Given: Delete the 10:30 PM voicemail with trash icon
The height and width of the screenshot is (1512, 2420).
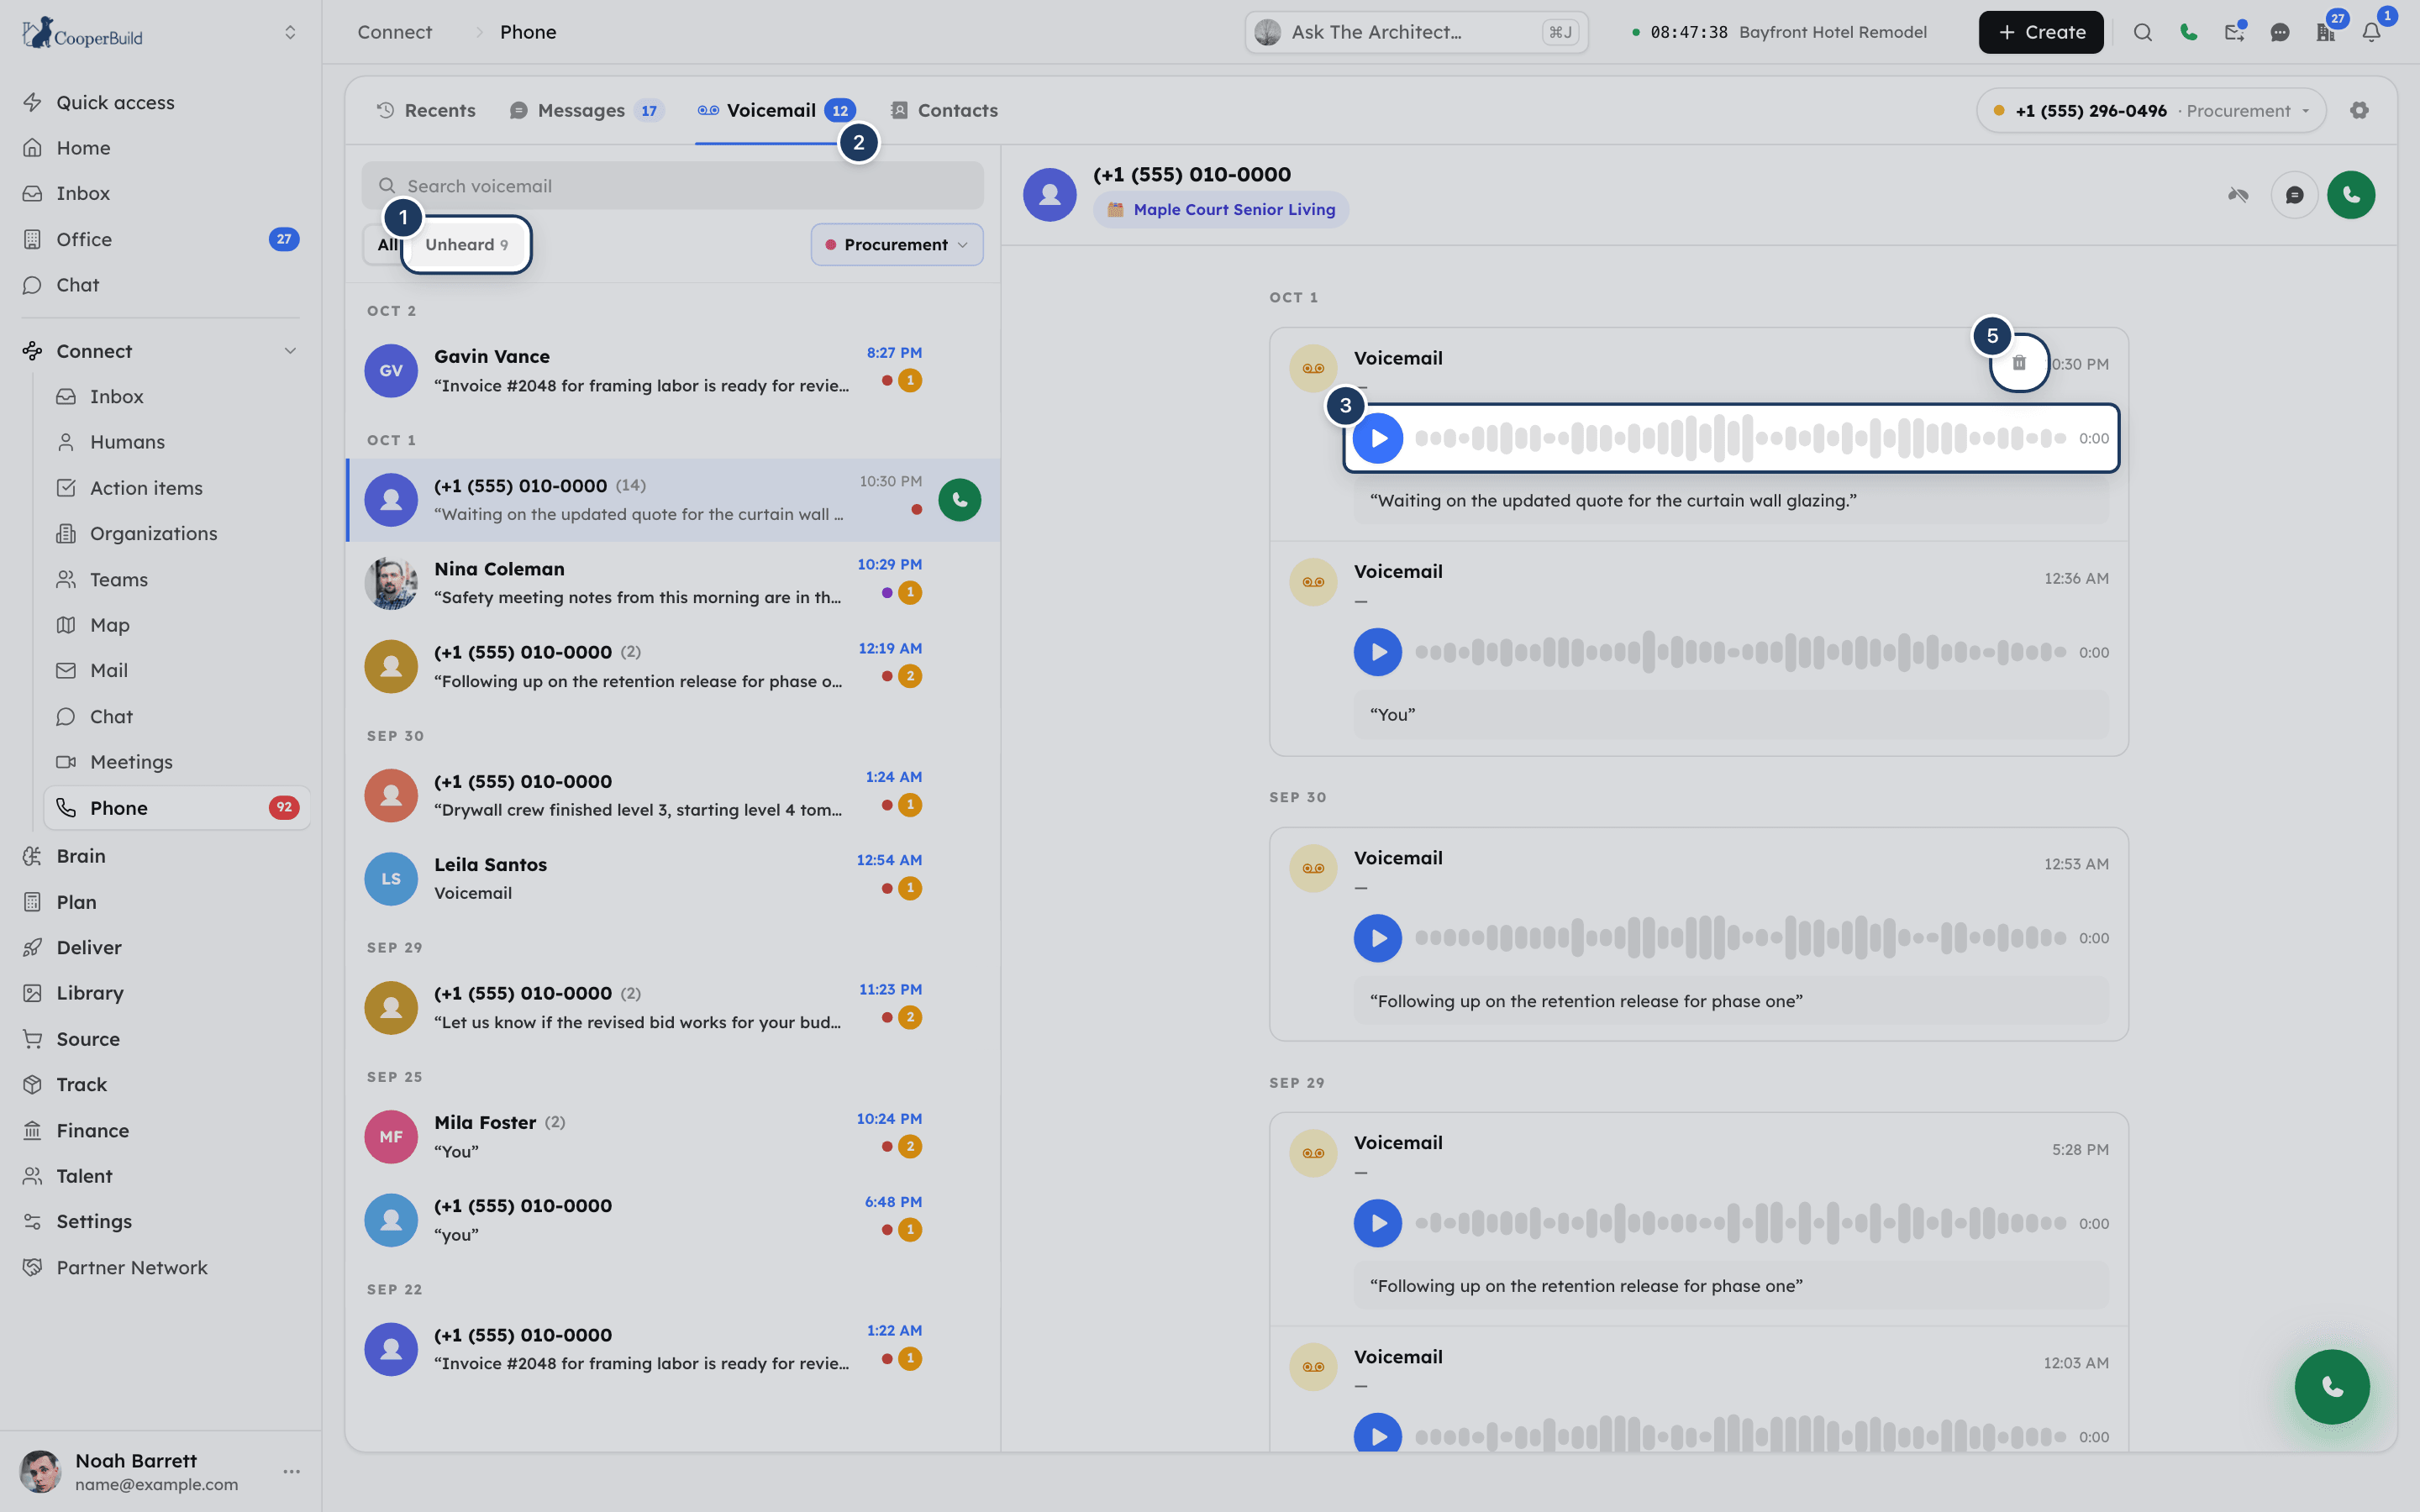Looking at the screenshot, I should [x=2019, y=363].
